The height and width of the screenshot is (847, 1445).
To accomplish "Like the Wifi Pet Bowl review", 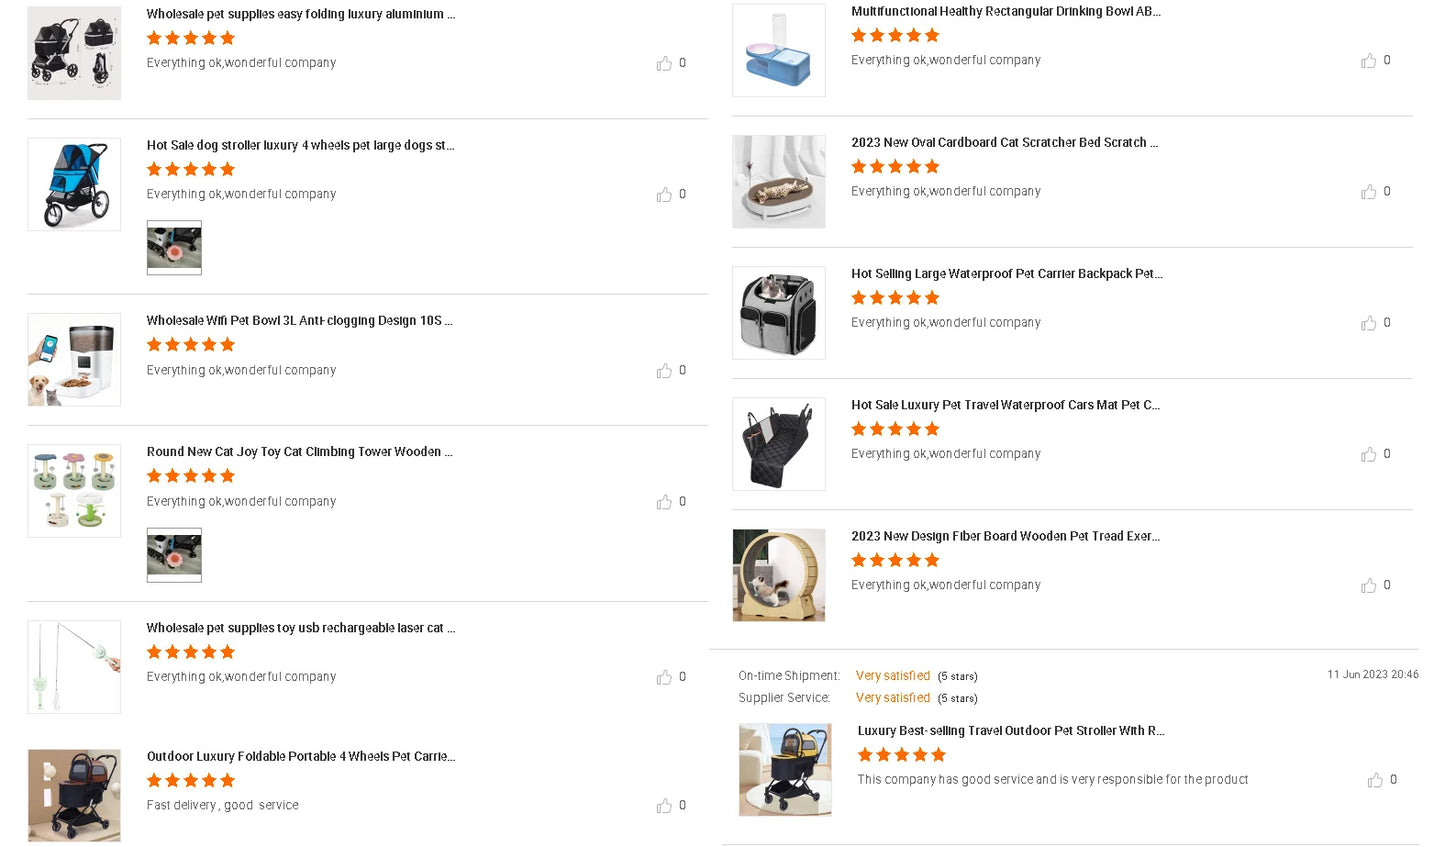I will pos(664,371).
